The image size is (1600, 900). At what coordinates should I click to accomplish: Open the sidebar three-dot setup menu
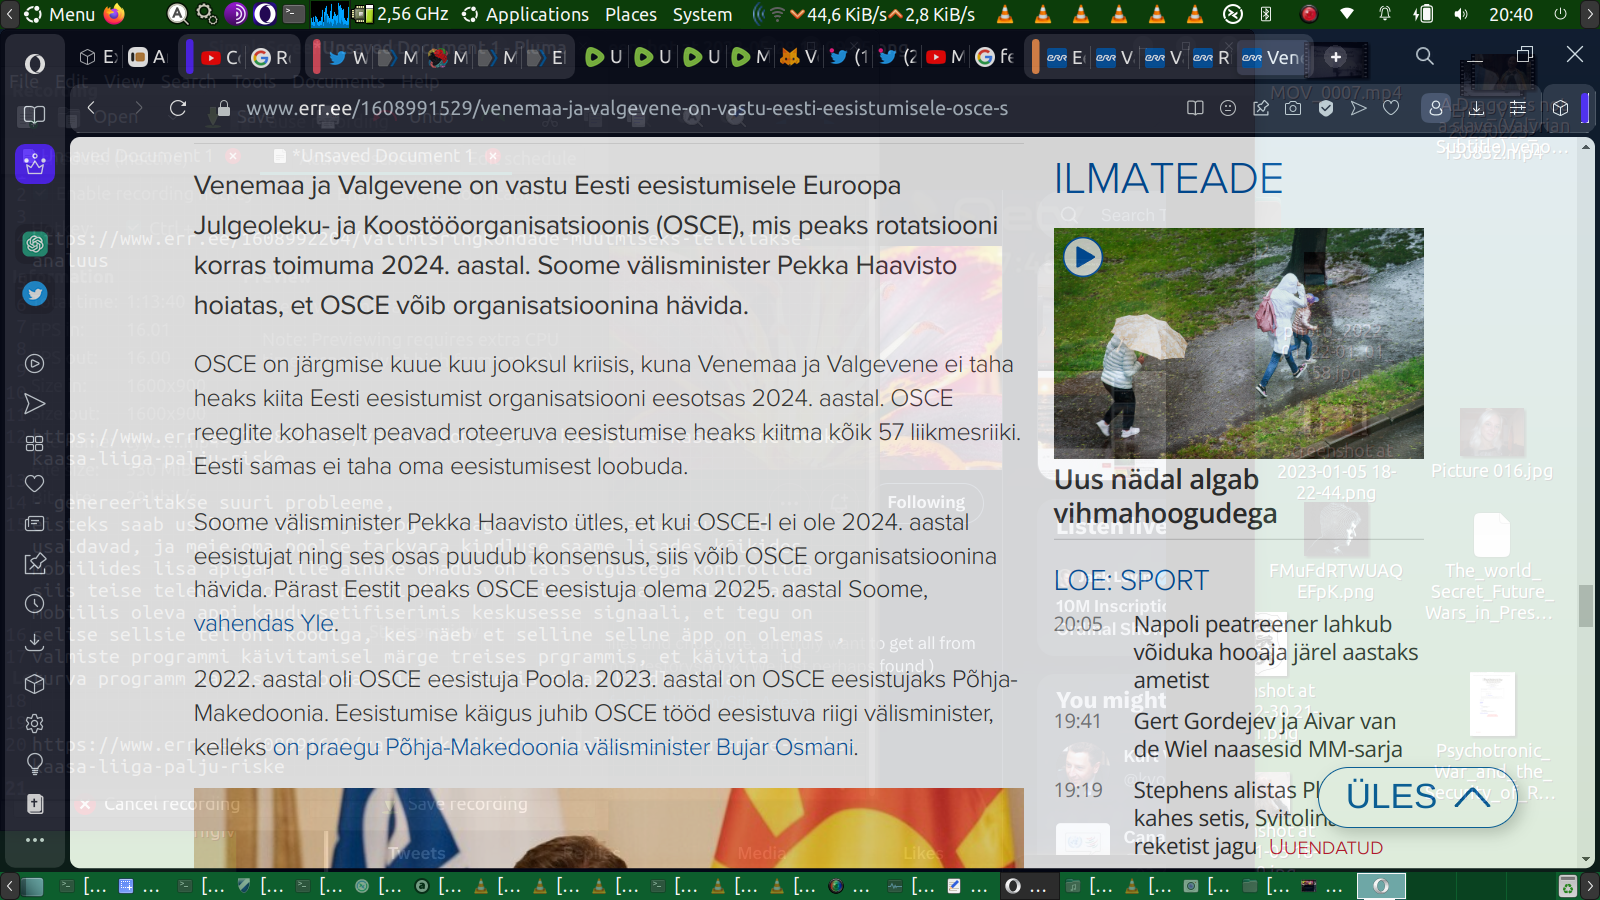[35, 840]
